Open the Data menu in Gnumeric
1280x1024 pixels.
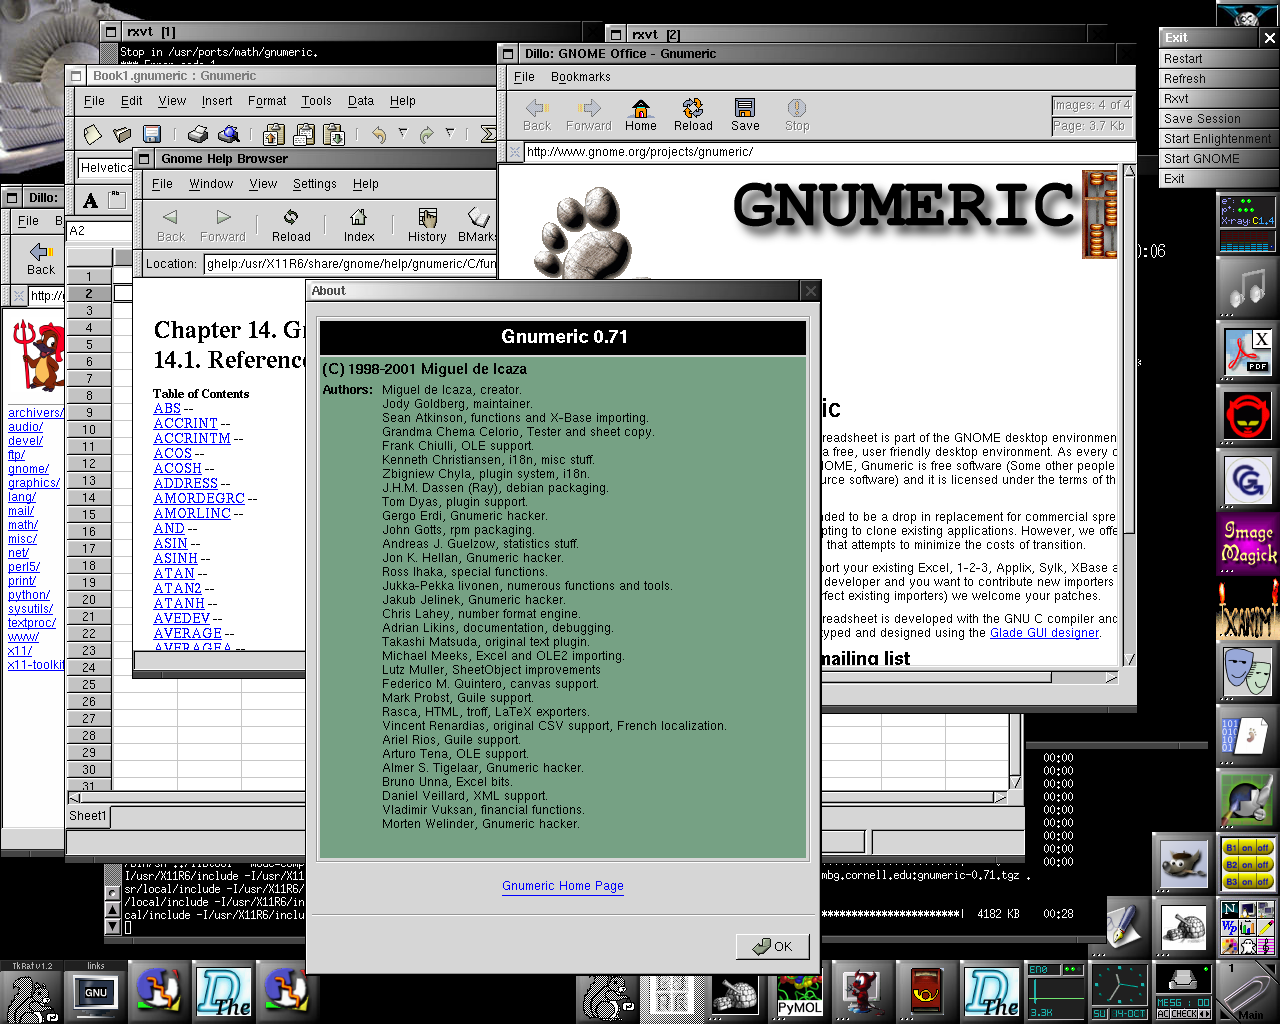click(361, 101)
